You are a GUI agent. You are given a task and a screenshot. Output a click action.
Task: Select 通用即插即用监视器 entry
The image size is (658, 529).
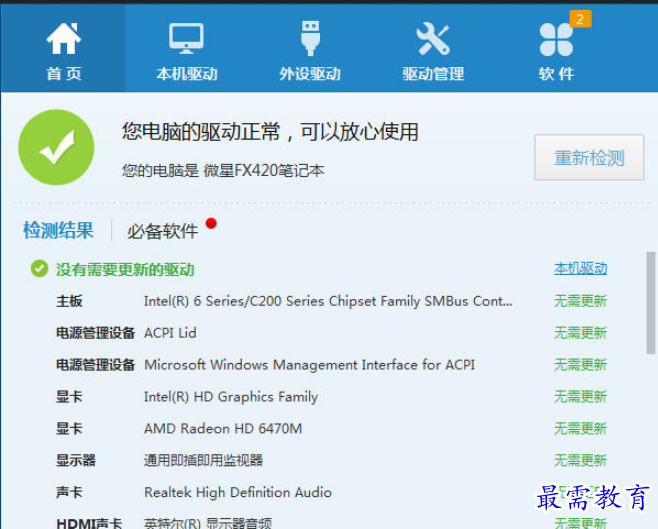(203, 460)
